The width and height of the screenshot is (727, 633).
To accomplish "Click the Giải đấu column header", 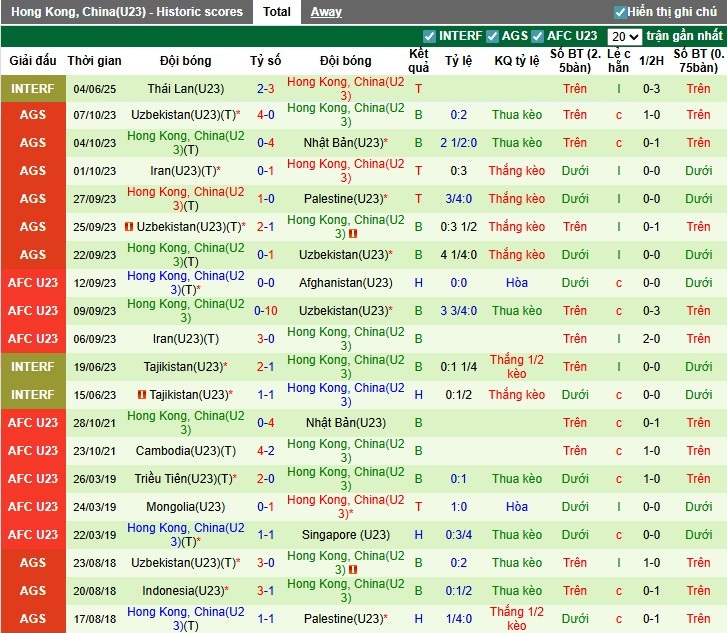I will click(x=33, y=61).
